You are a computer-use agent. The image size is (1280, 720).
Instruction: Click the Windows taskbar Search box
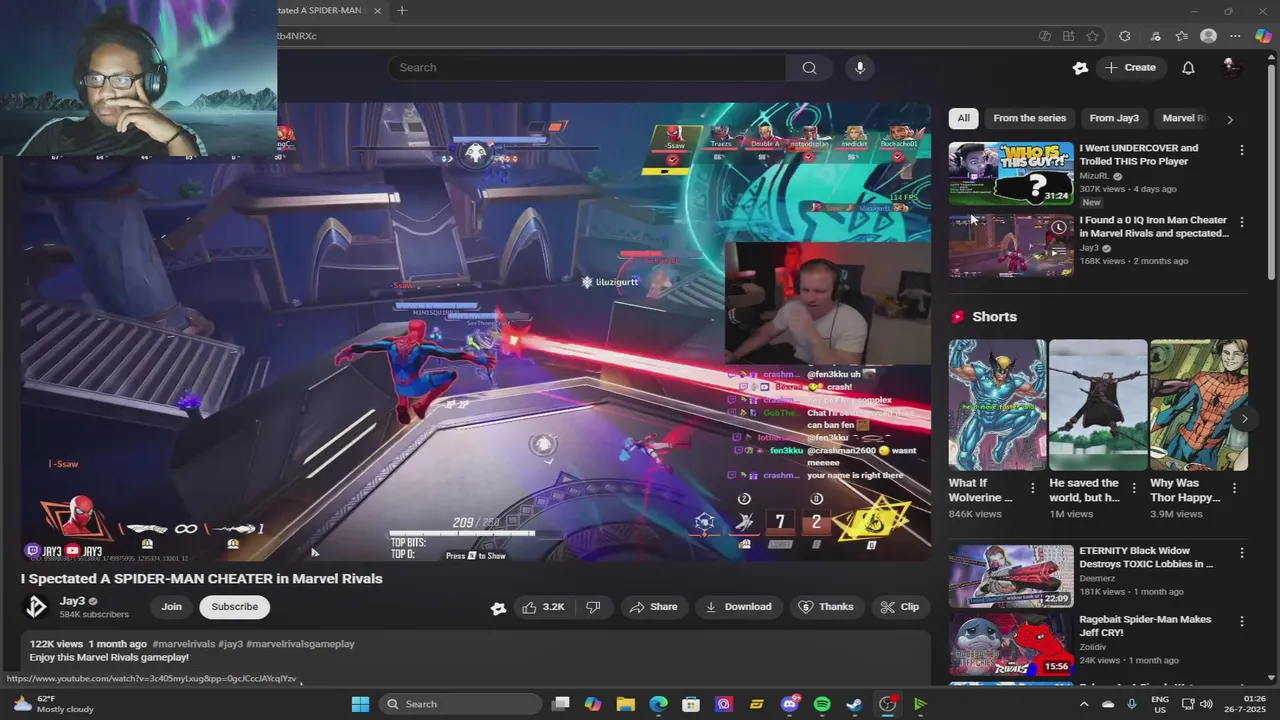click(459, 704)
